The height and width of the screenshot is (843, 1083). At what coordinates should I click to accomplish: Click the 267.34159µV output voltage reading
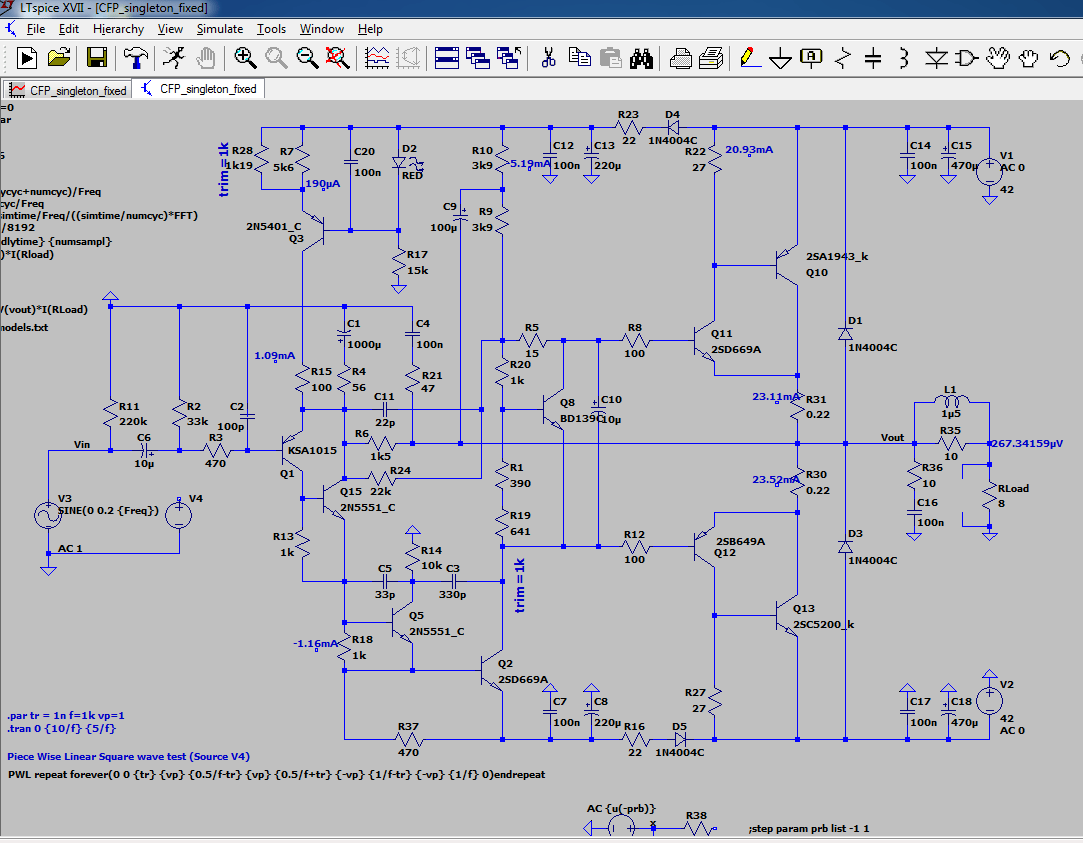1027,443
